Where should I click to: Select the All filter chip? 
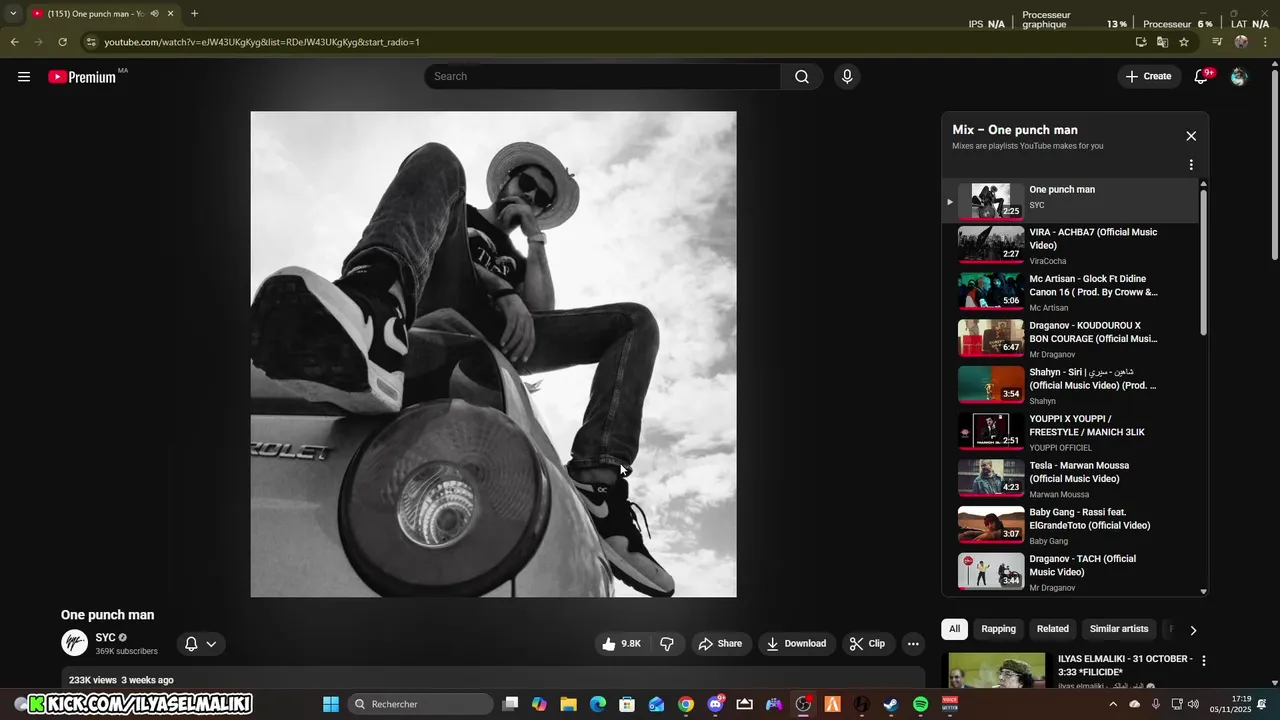(954, 629)
